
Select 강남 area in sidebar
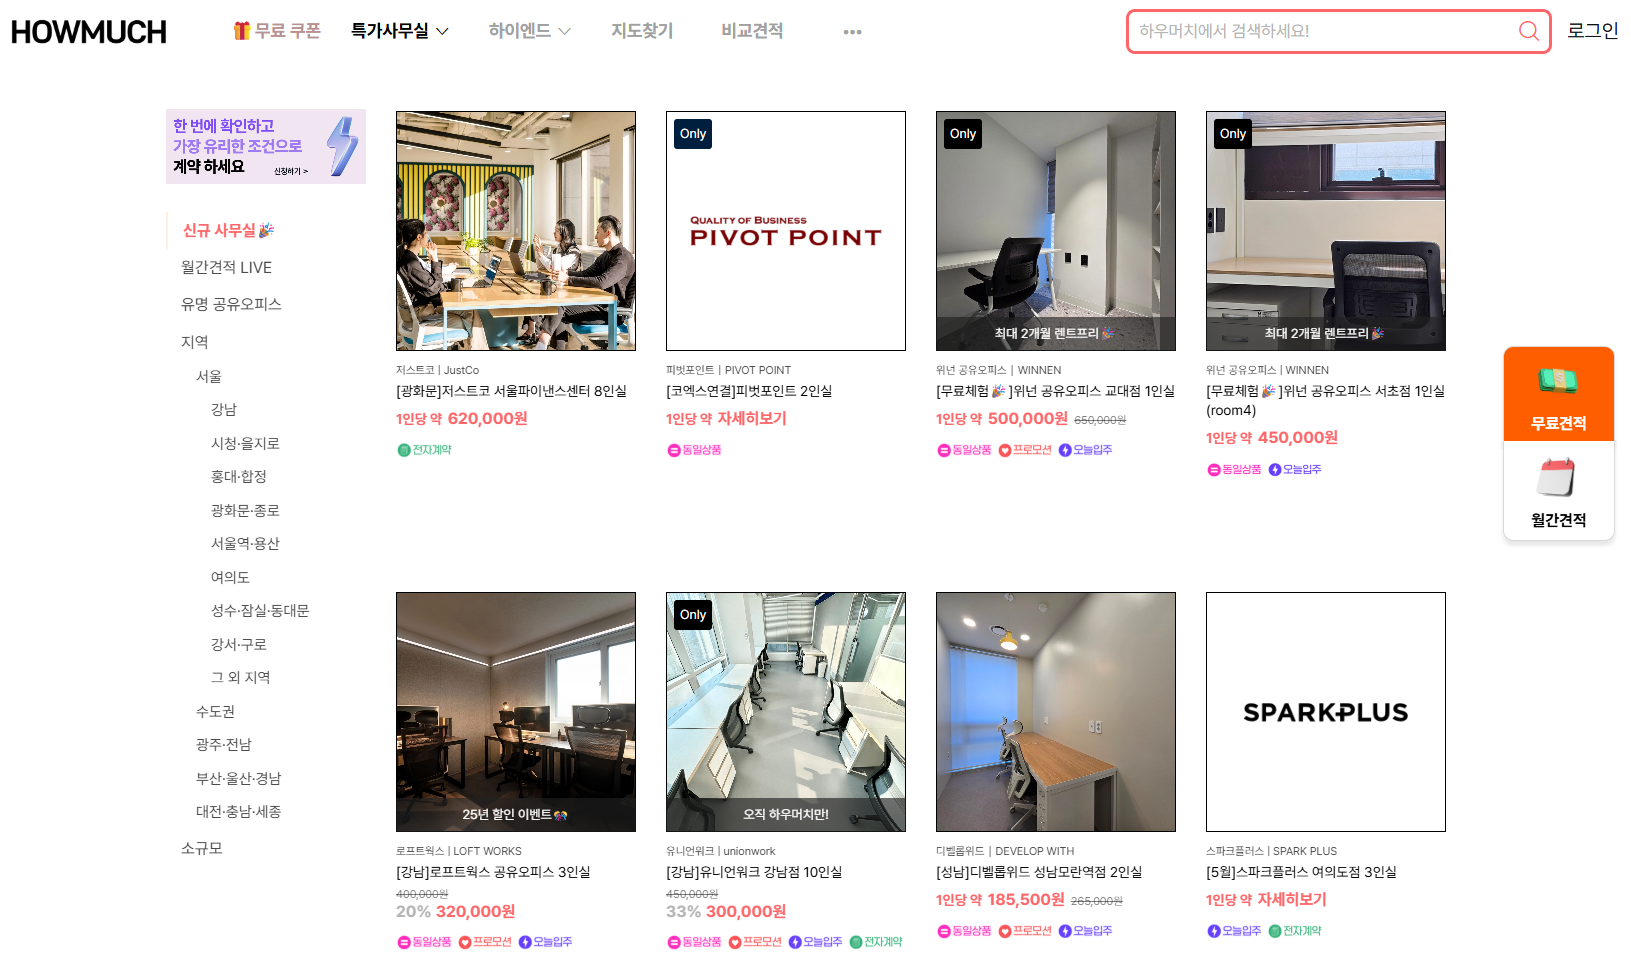(x=224, y=409)
